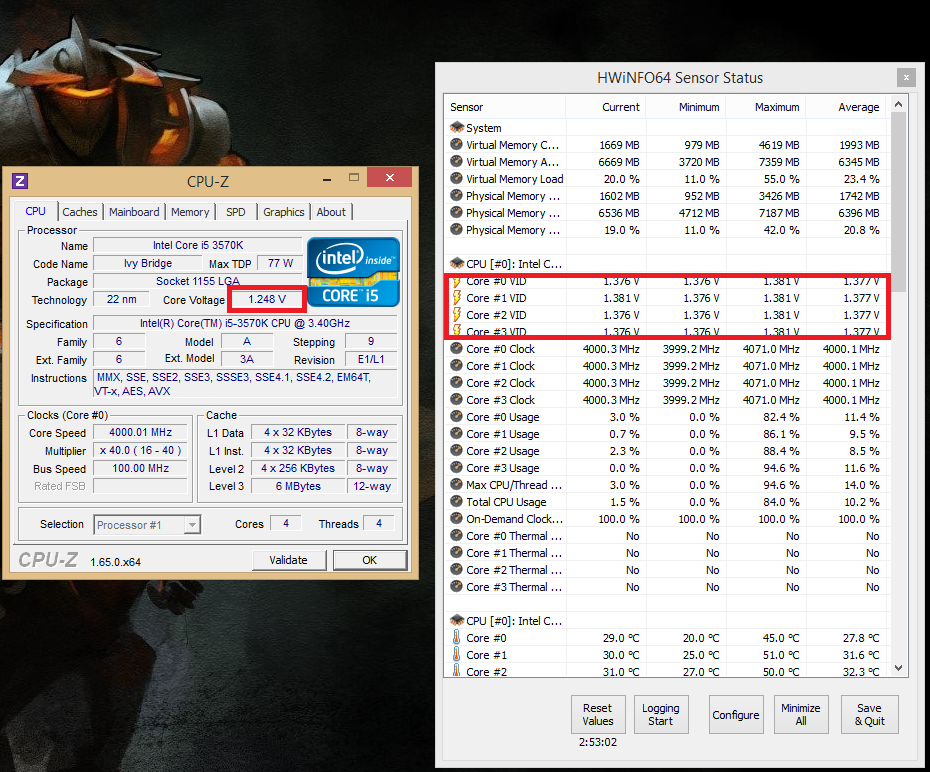The width and height of the screenshot is (930, 772).
Task: Click the sensor list scroll down arrow
Action: point(898,668)
